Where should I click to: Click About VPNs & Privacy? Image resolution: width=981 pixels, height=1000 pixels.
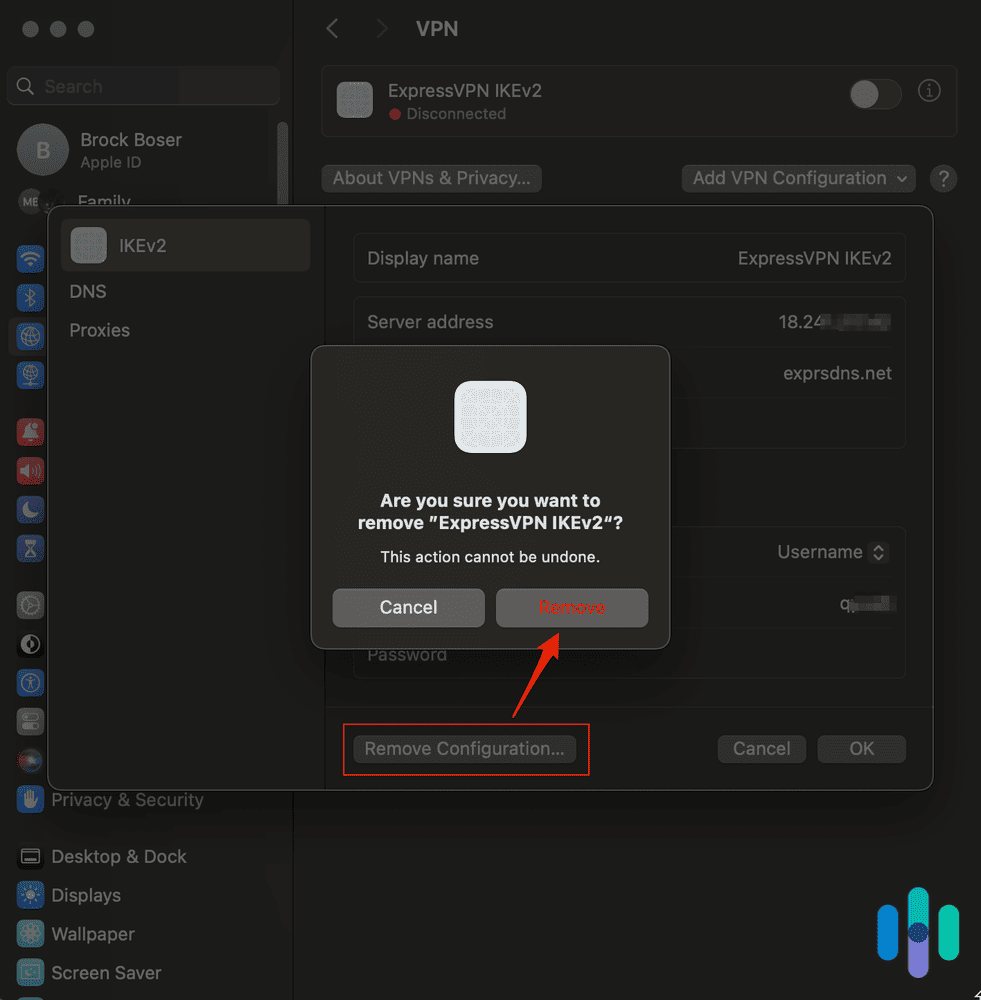click(431, 178)
